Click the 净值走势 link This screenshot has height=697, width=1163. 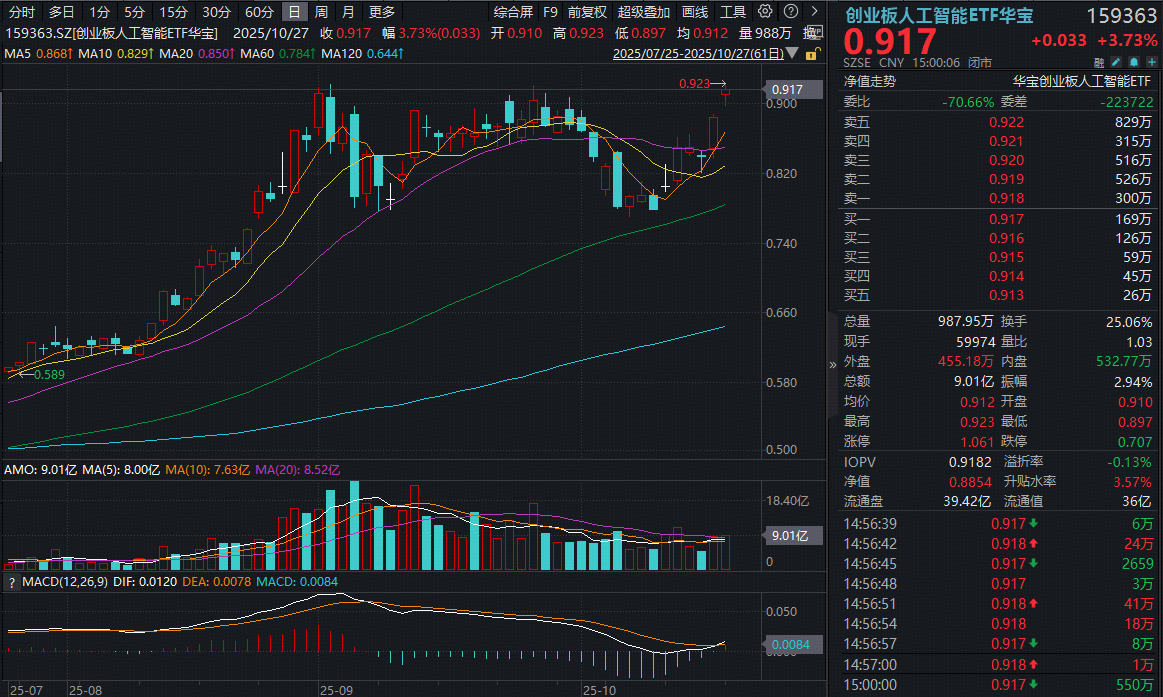point(869,82)
